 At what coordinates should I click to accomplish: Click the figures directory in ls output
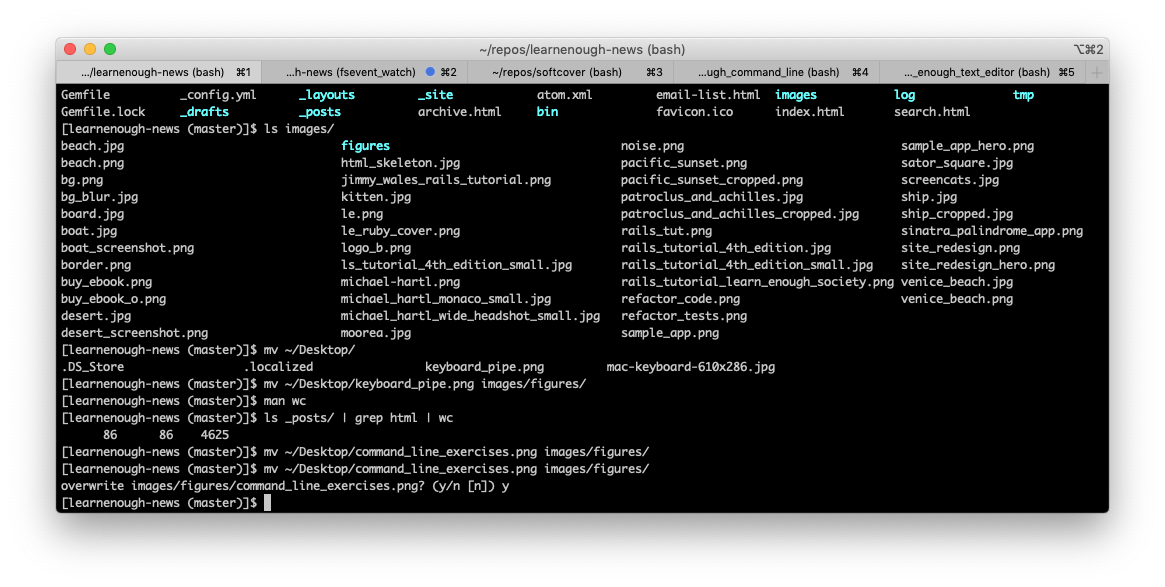[365, 146]
